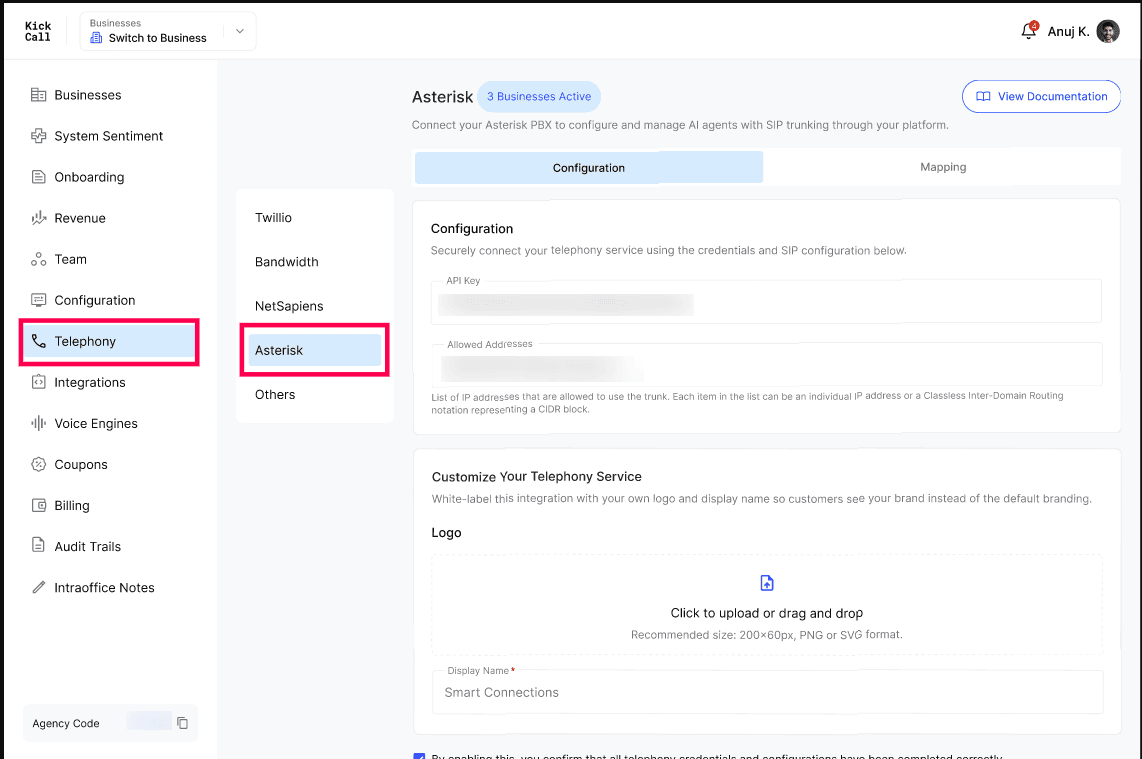Toggle the confirmation checkbox at bottom
This screenshot has width=1142, height=759.
[419, 756]
